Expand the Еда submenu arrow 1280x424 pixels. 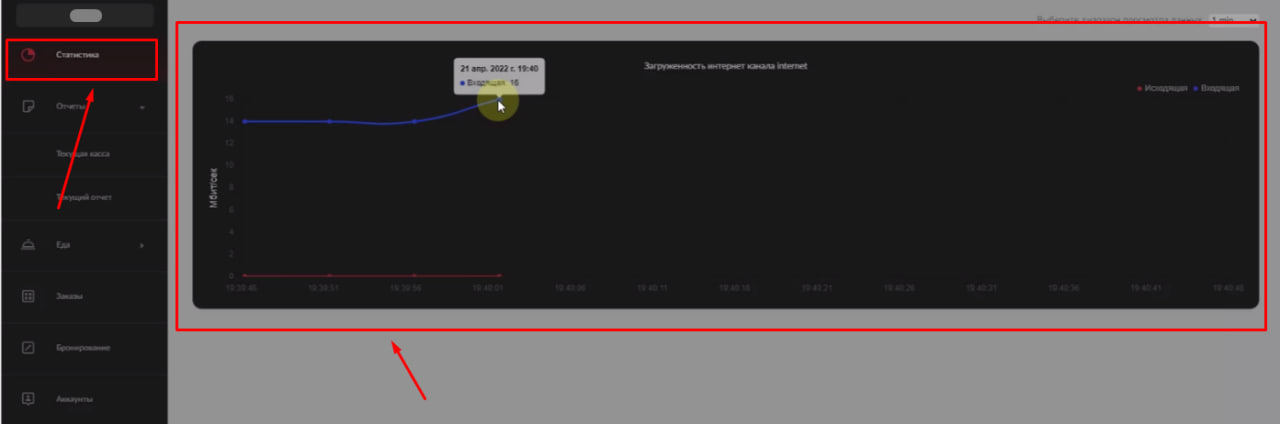pyautogui.click(x=142, y=245)
